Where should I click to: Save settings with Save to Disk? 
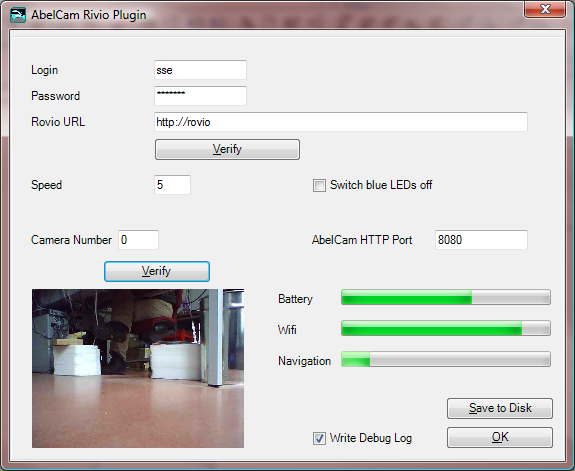click(x=500, y=408)
